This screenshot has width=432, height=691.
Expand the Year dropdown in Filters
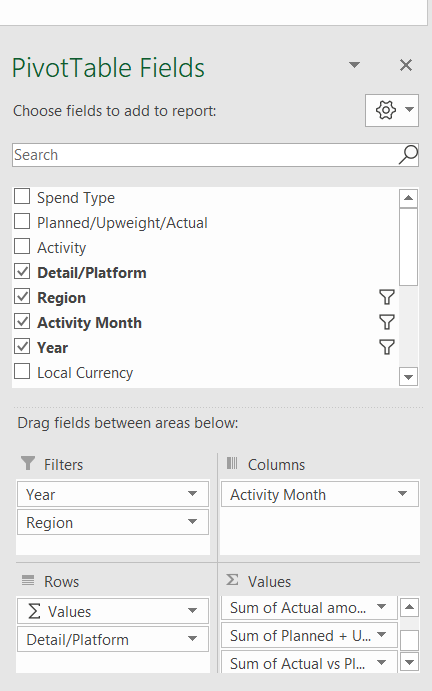pos(192,494)
